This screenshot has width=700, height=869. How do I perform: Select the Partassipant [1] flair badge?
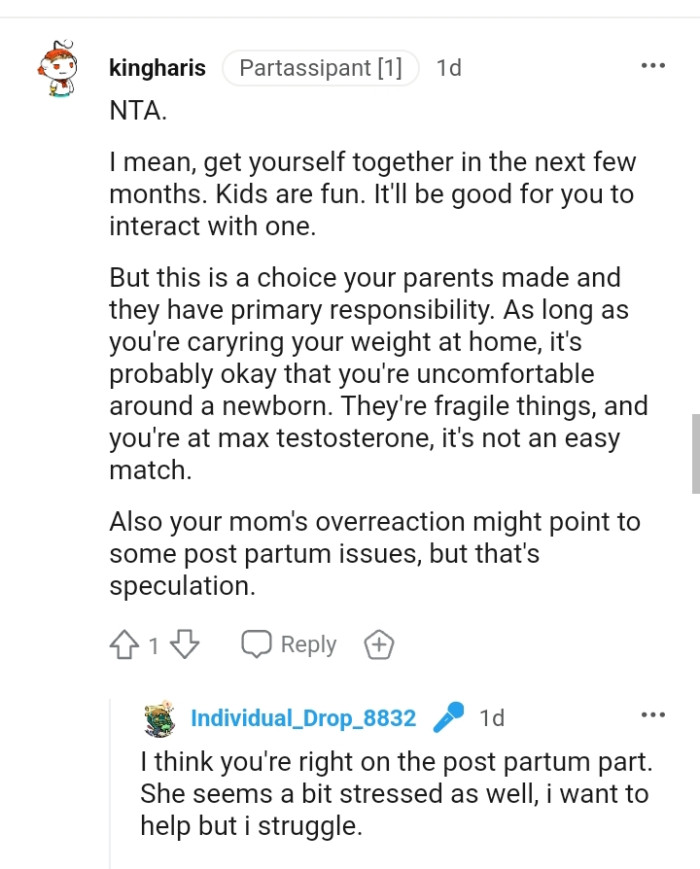[x=320, y=68]
